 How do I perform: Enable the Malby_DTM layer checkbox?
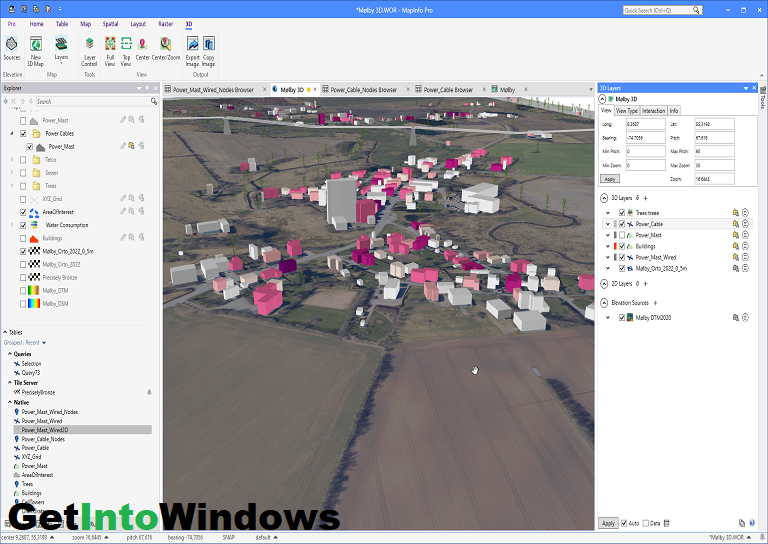[x=23, y=290]
